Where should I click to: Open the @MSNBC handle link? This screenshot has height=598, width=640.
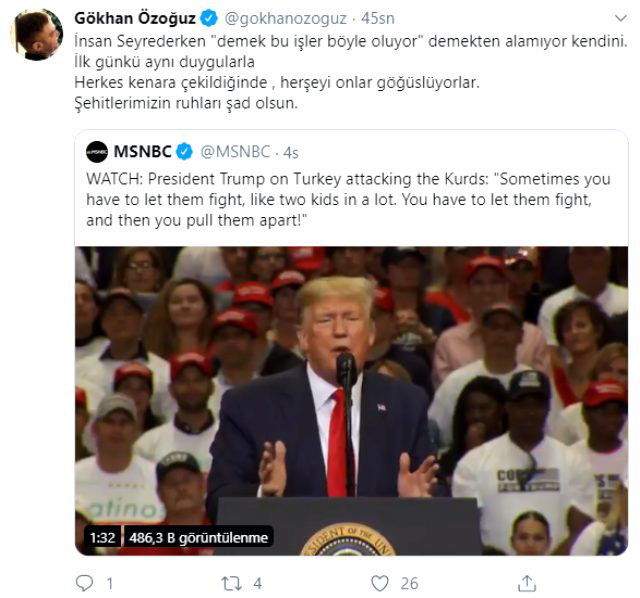tap(235, 152)
